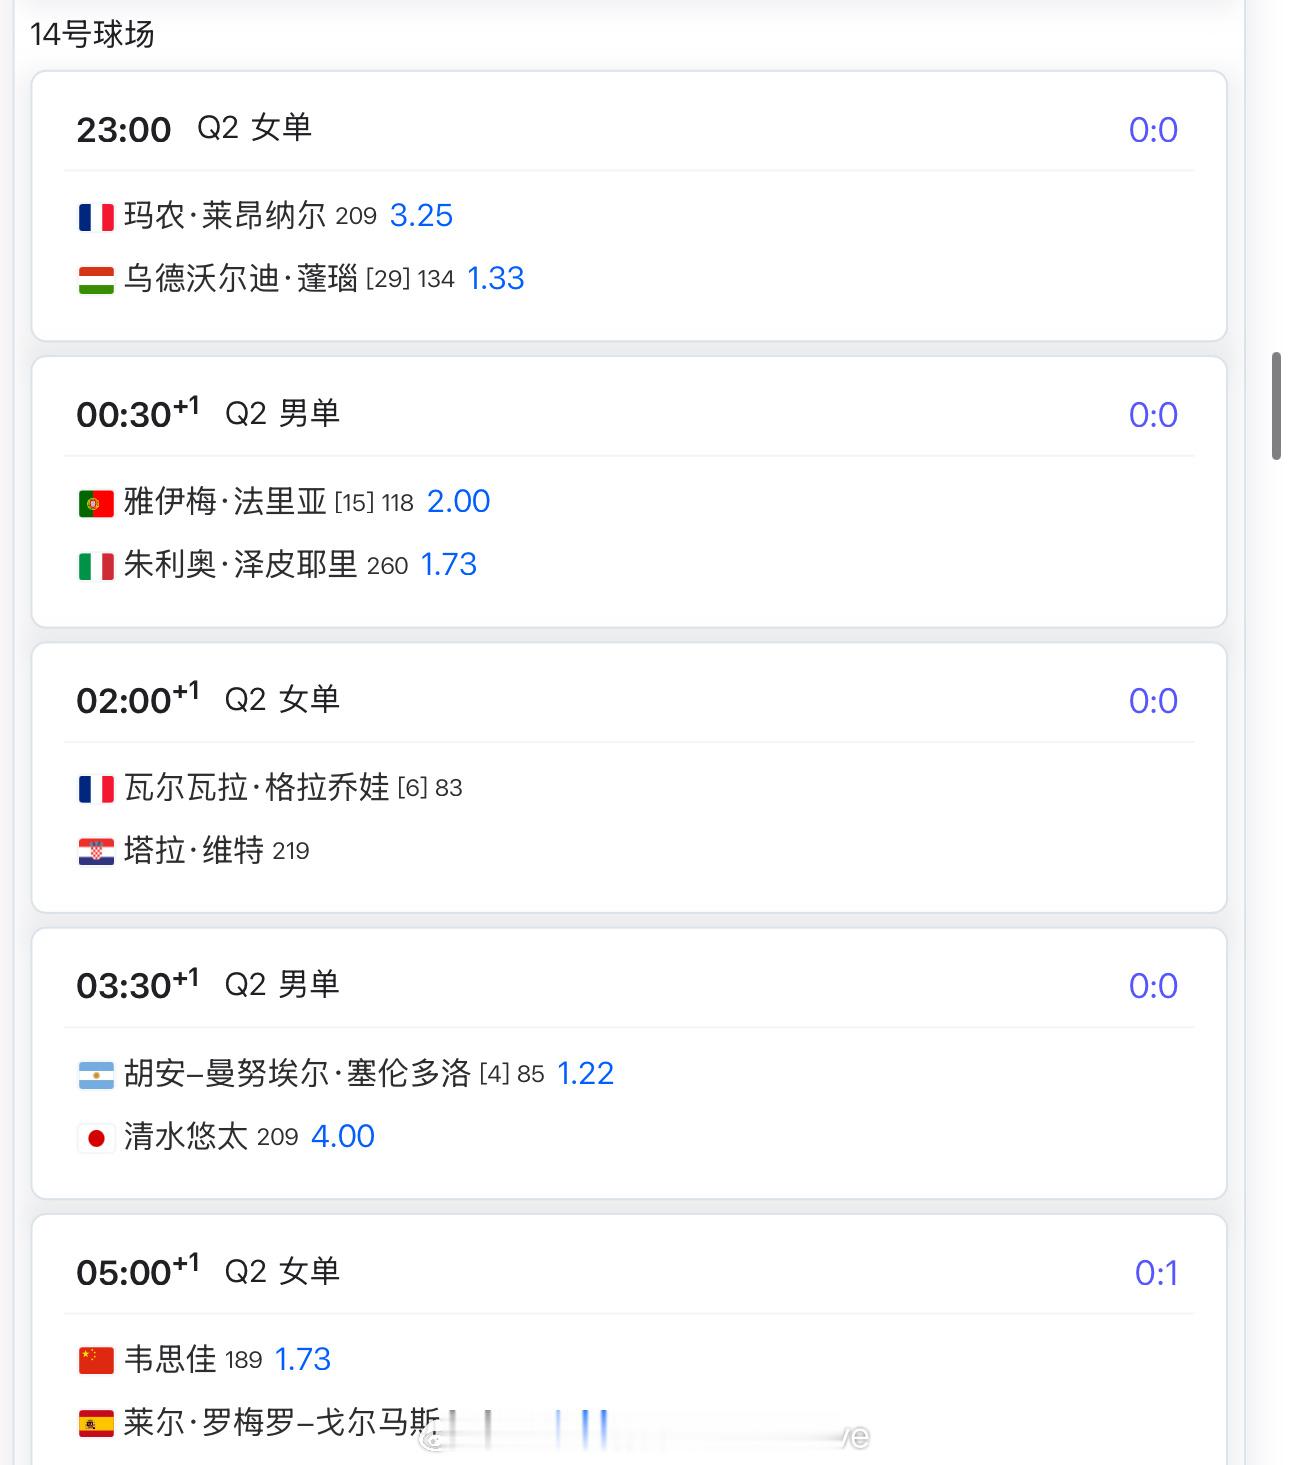Viewport: 1290px width, 1465px height.
Task: Click the Croatian flag beside 塔拉·维特
Action: tap(96, 852)
